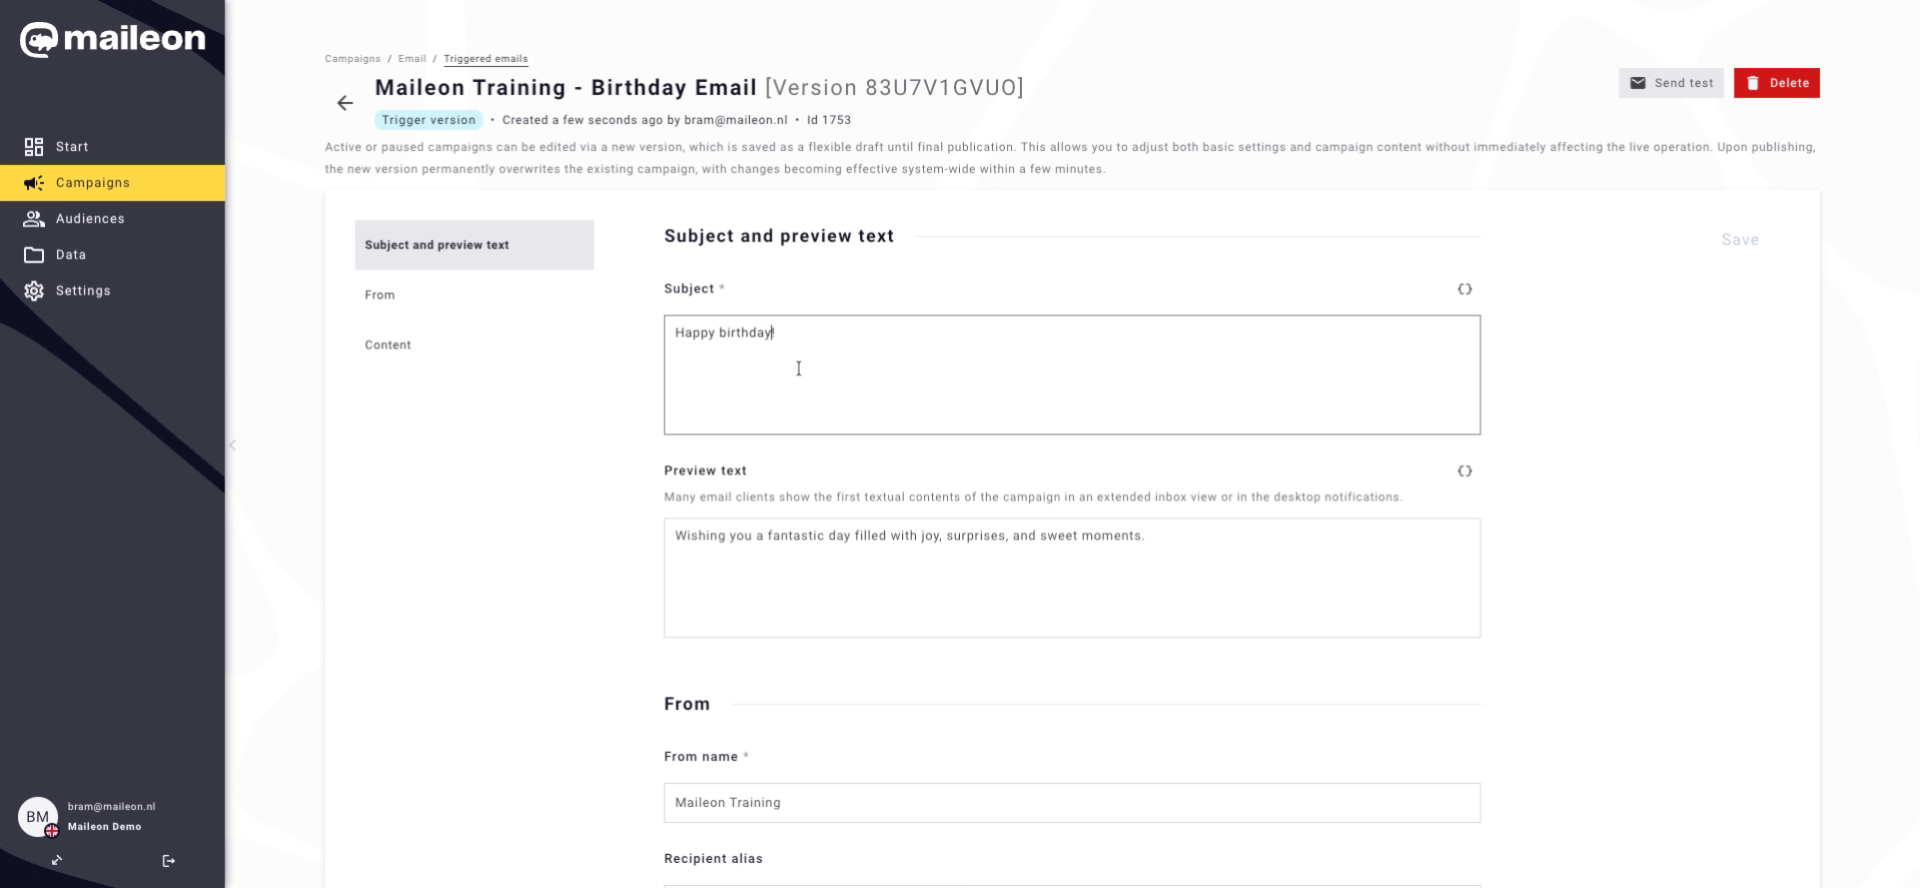The height and width of the screenshot is (888, 1920).
Task: Expand the sidebar with the resize arrow
Action: pos(57,860)
